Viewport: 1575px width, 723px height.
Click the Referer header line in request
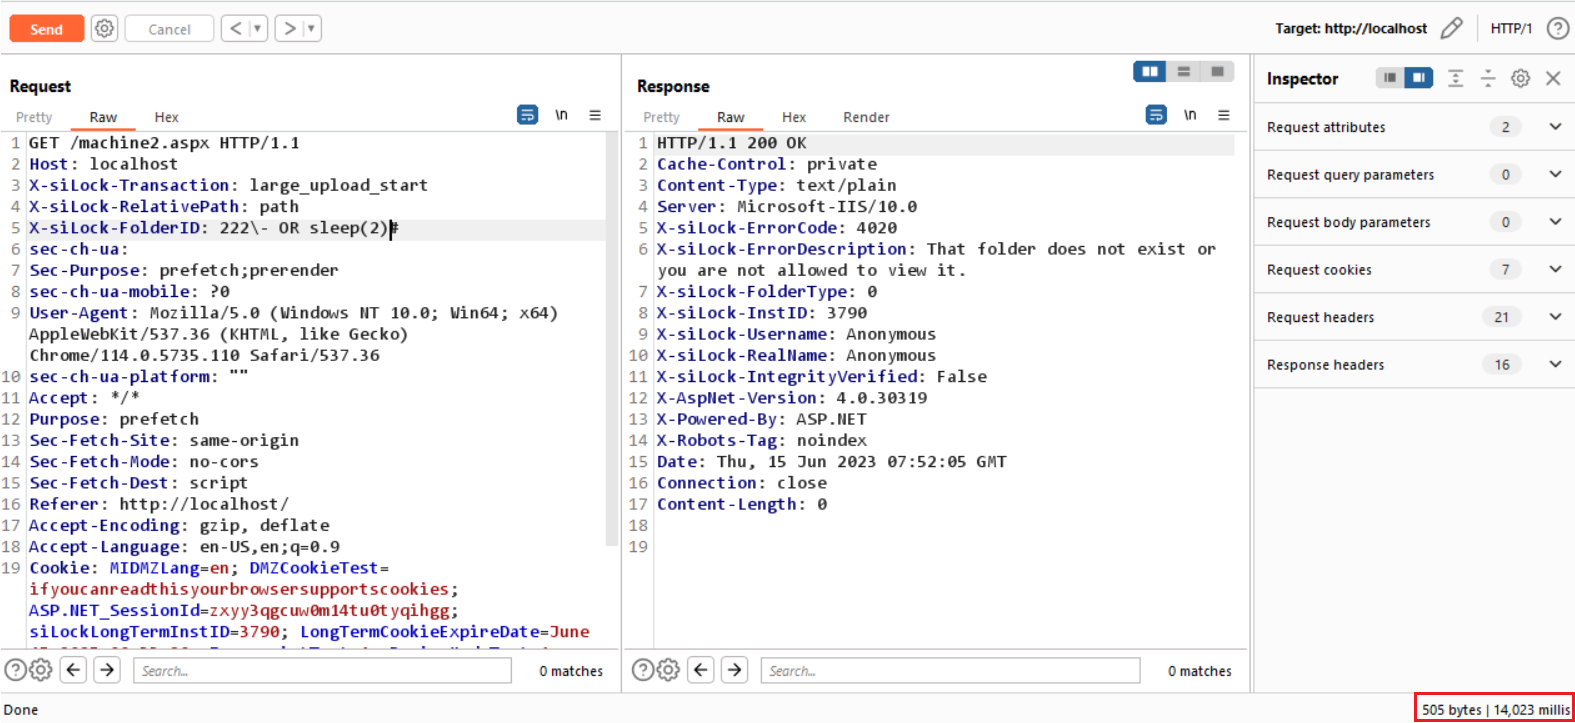[x=158, y=504]
